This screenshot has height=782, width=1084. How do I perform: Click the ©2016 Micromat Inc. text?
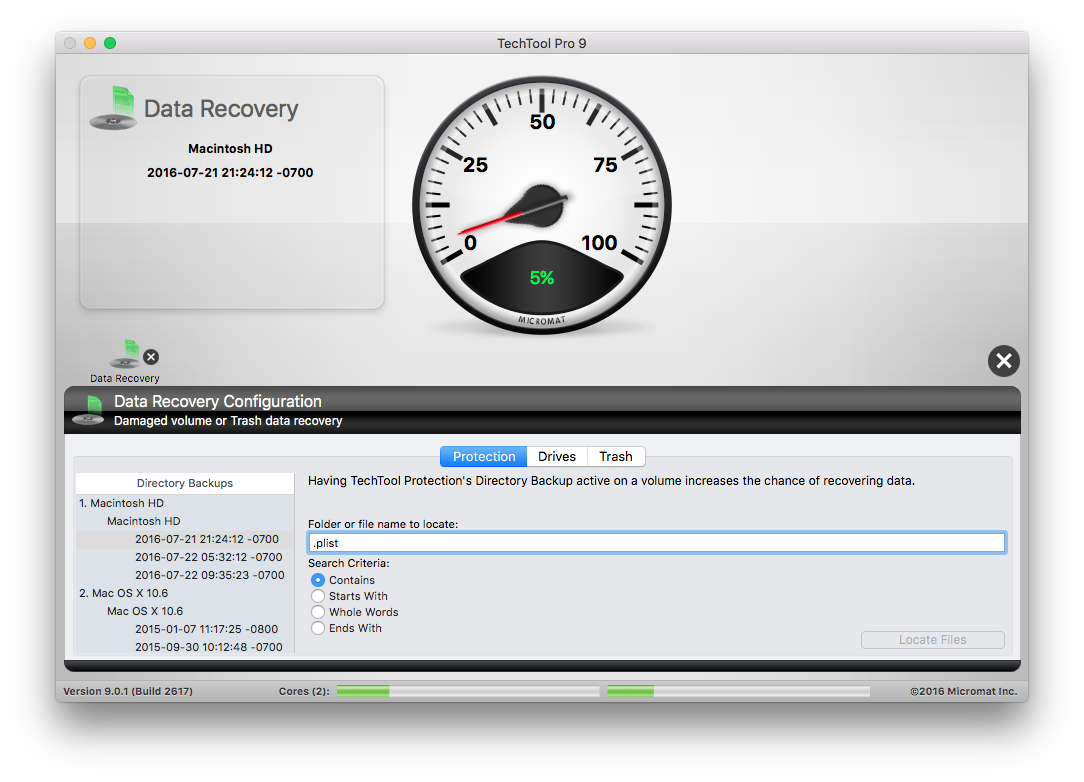pos(964,691)
